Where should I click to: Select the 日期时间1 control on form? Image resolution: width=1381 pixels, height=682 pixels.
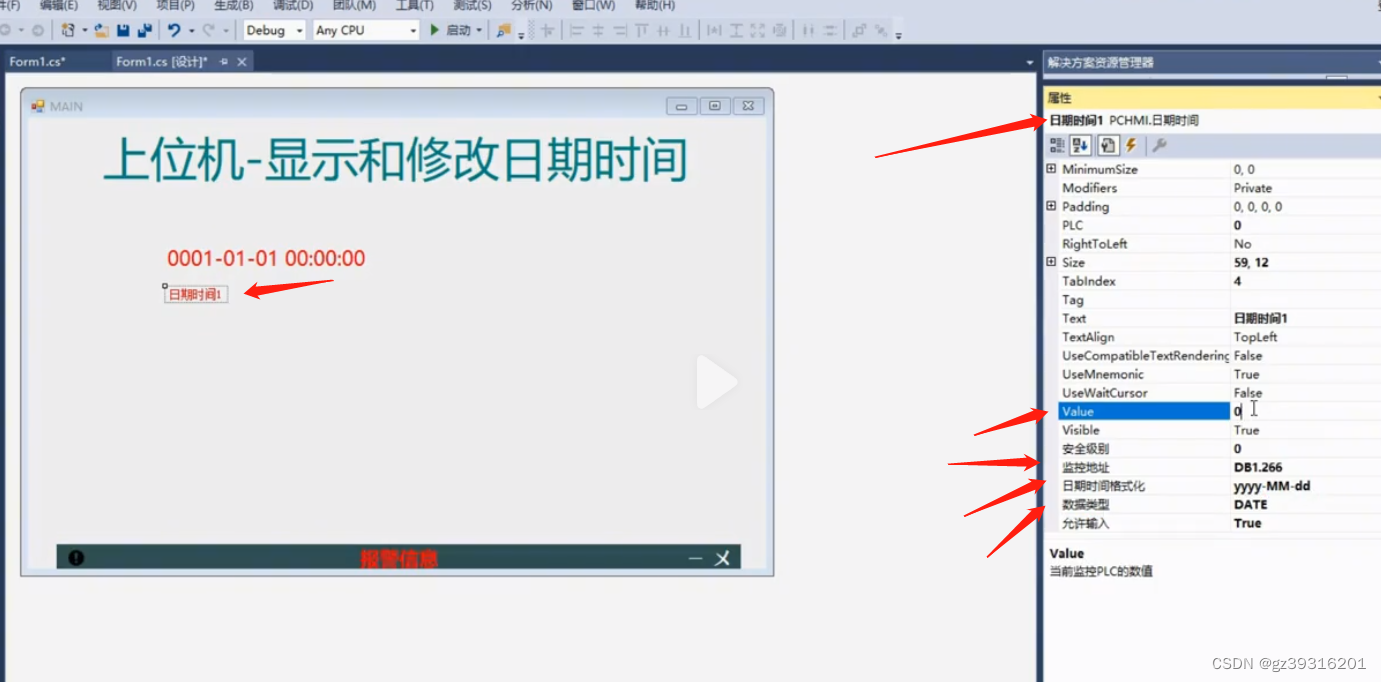[x=196, y=294]
